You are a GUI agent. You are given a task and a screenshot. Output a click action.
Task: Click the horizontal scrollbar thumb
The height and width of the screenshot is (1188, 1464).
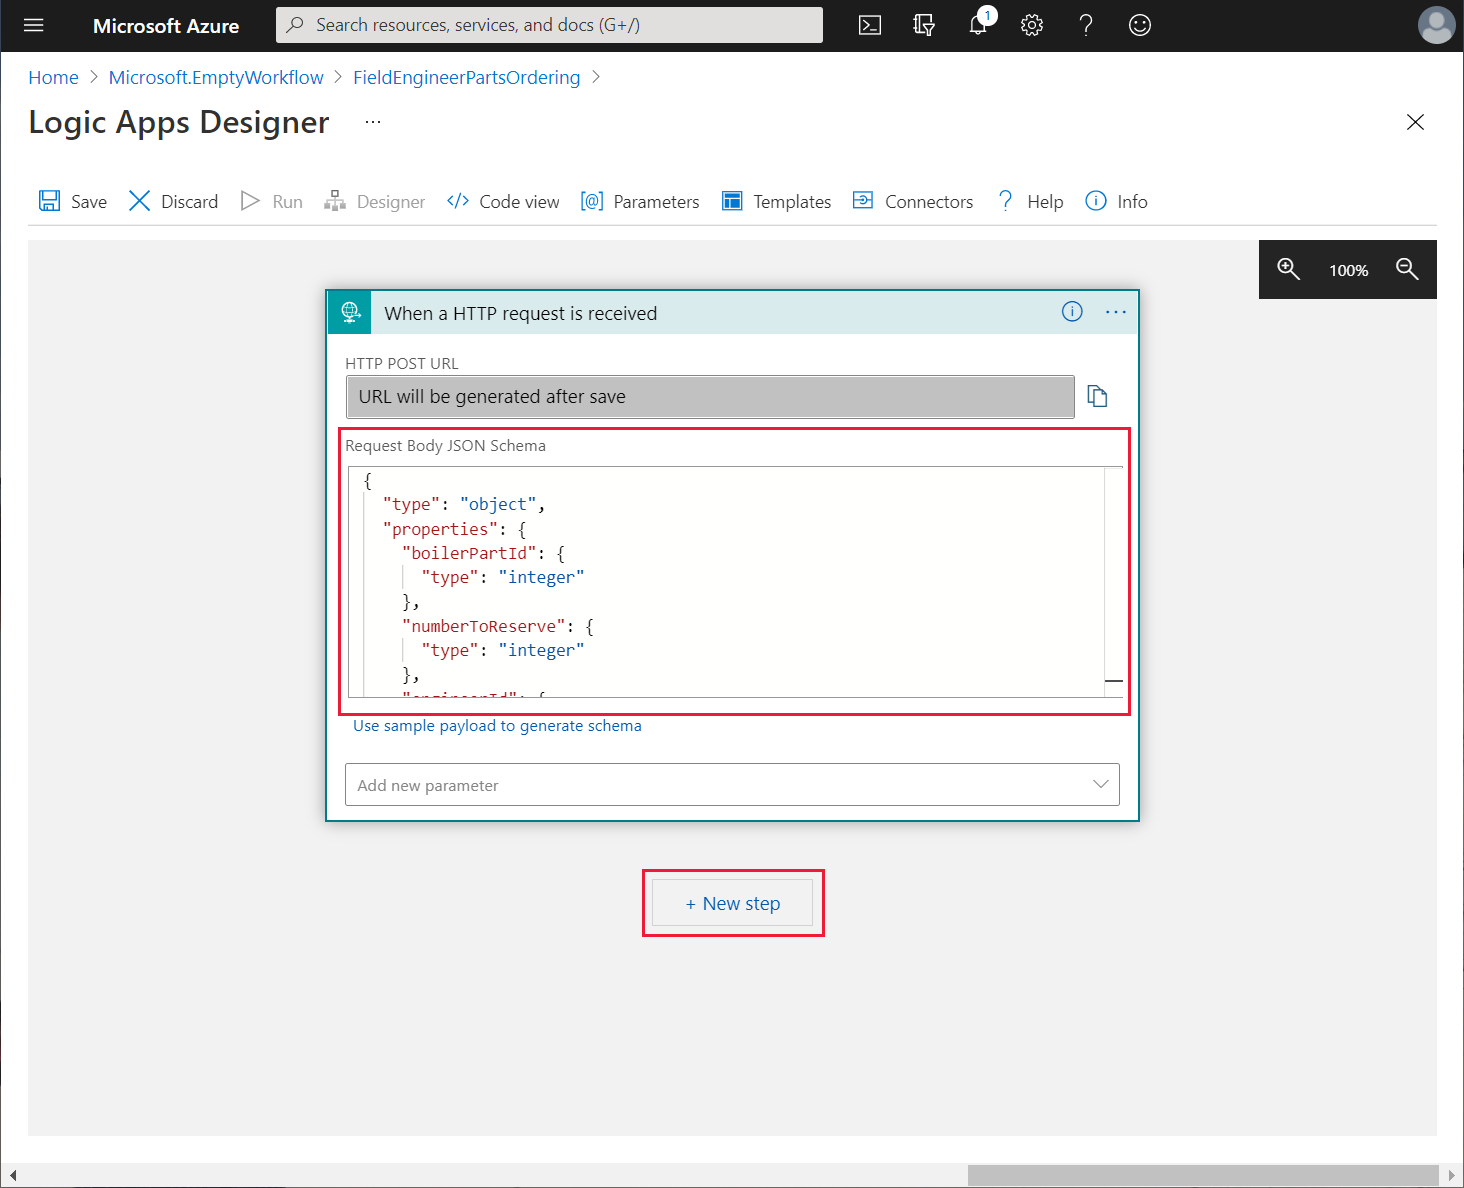click(1203, 1175)
